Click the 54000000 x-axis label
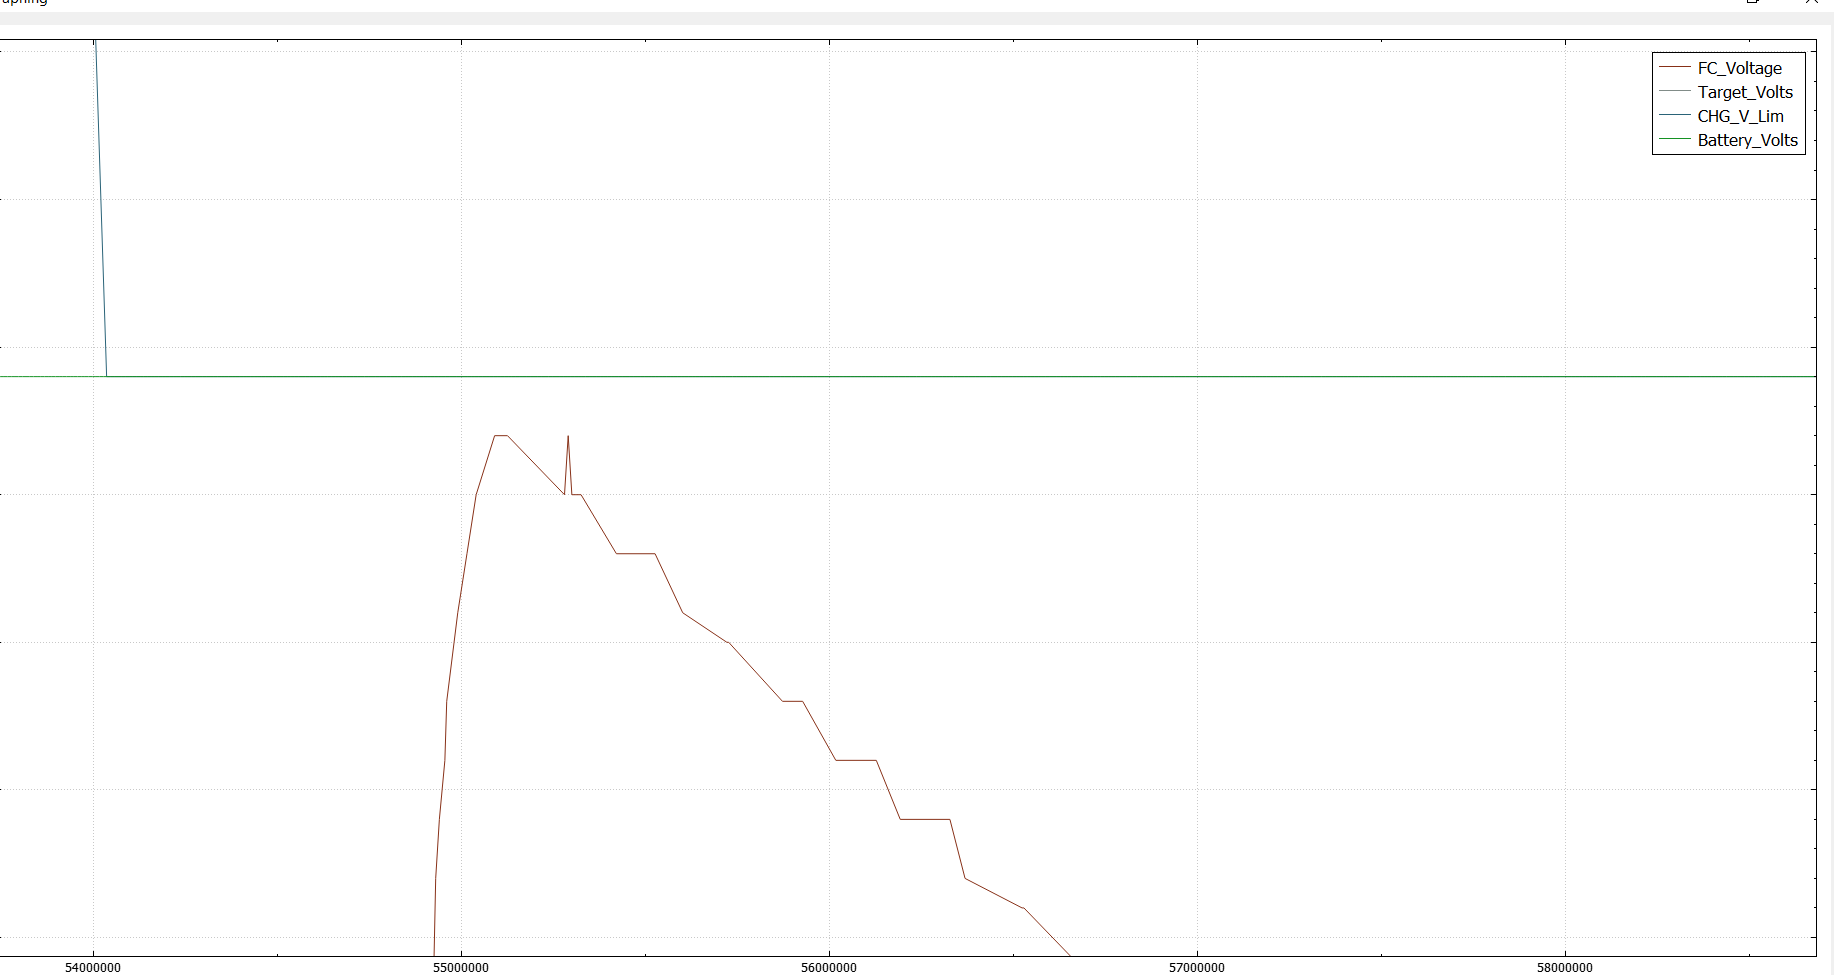1834x975 pixels. point(93,967)
